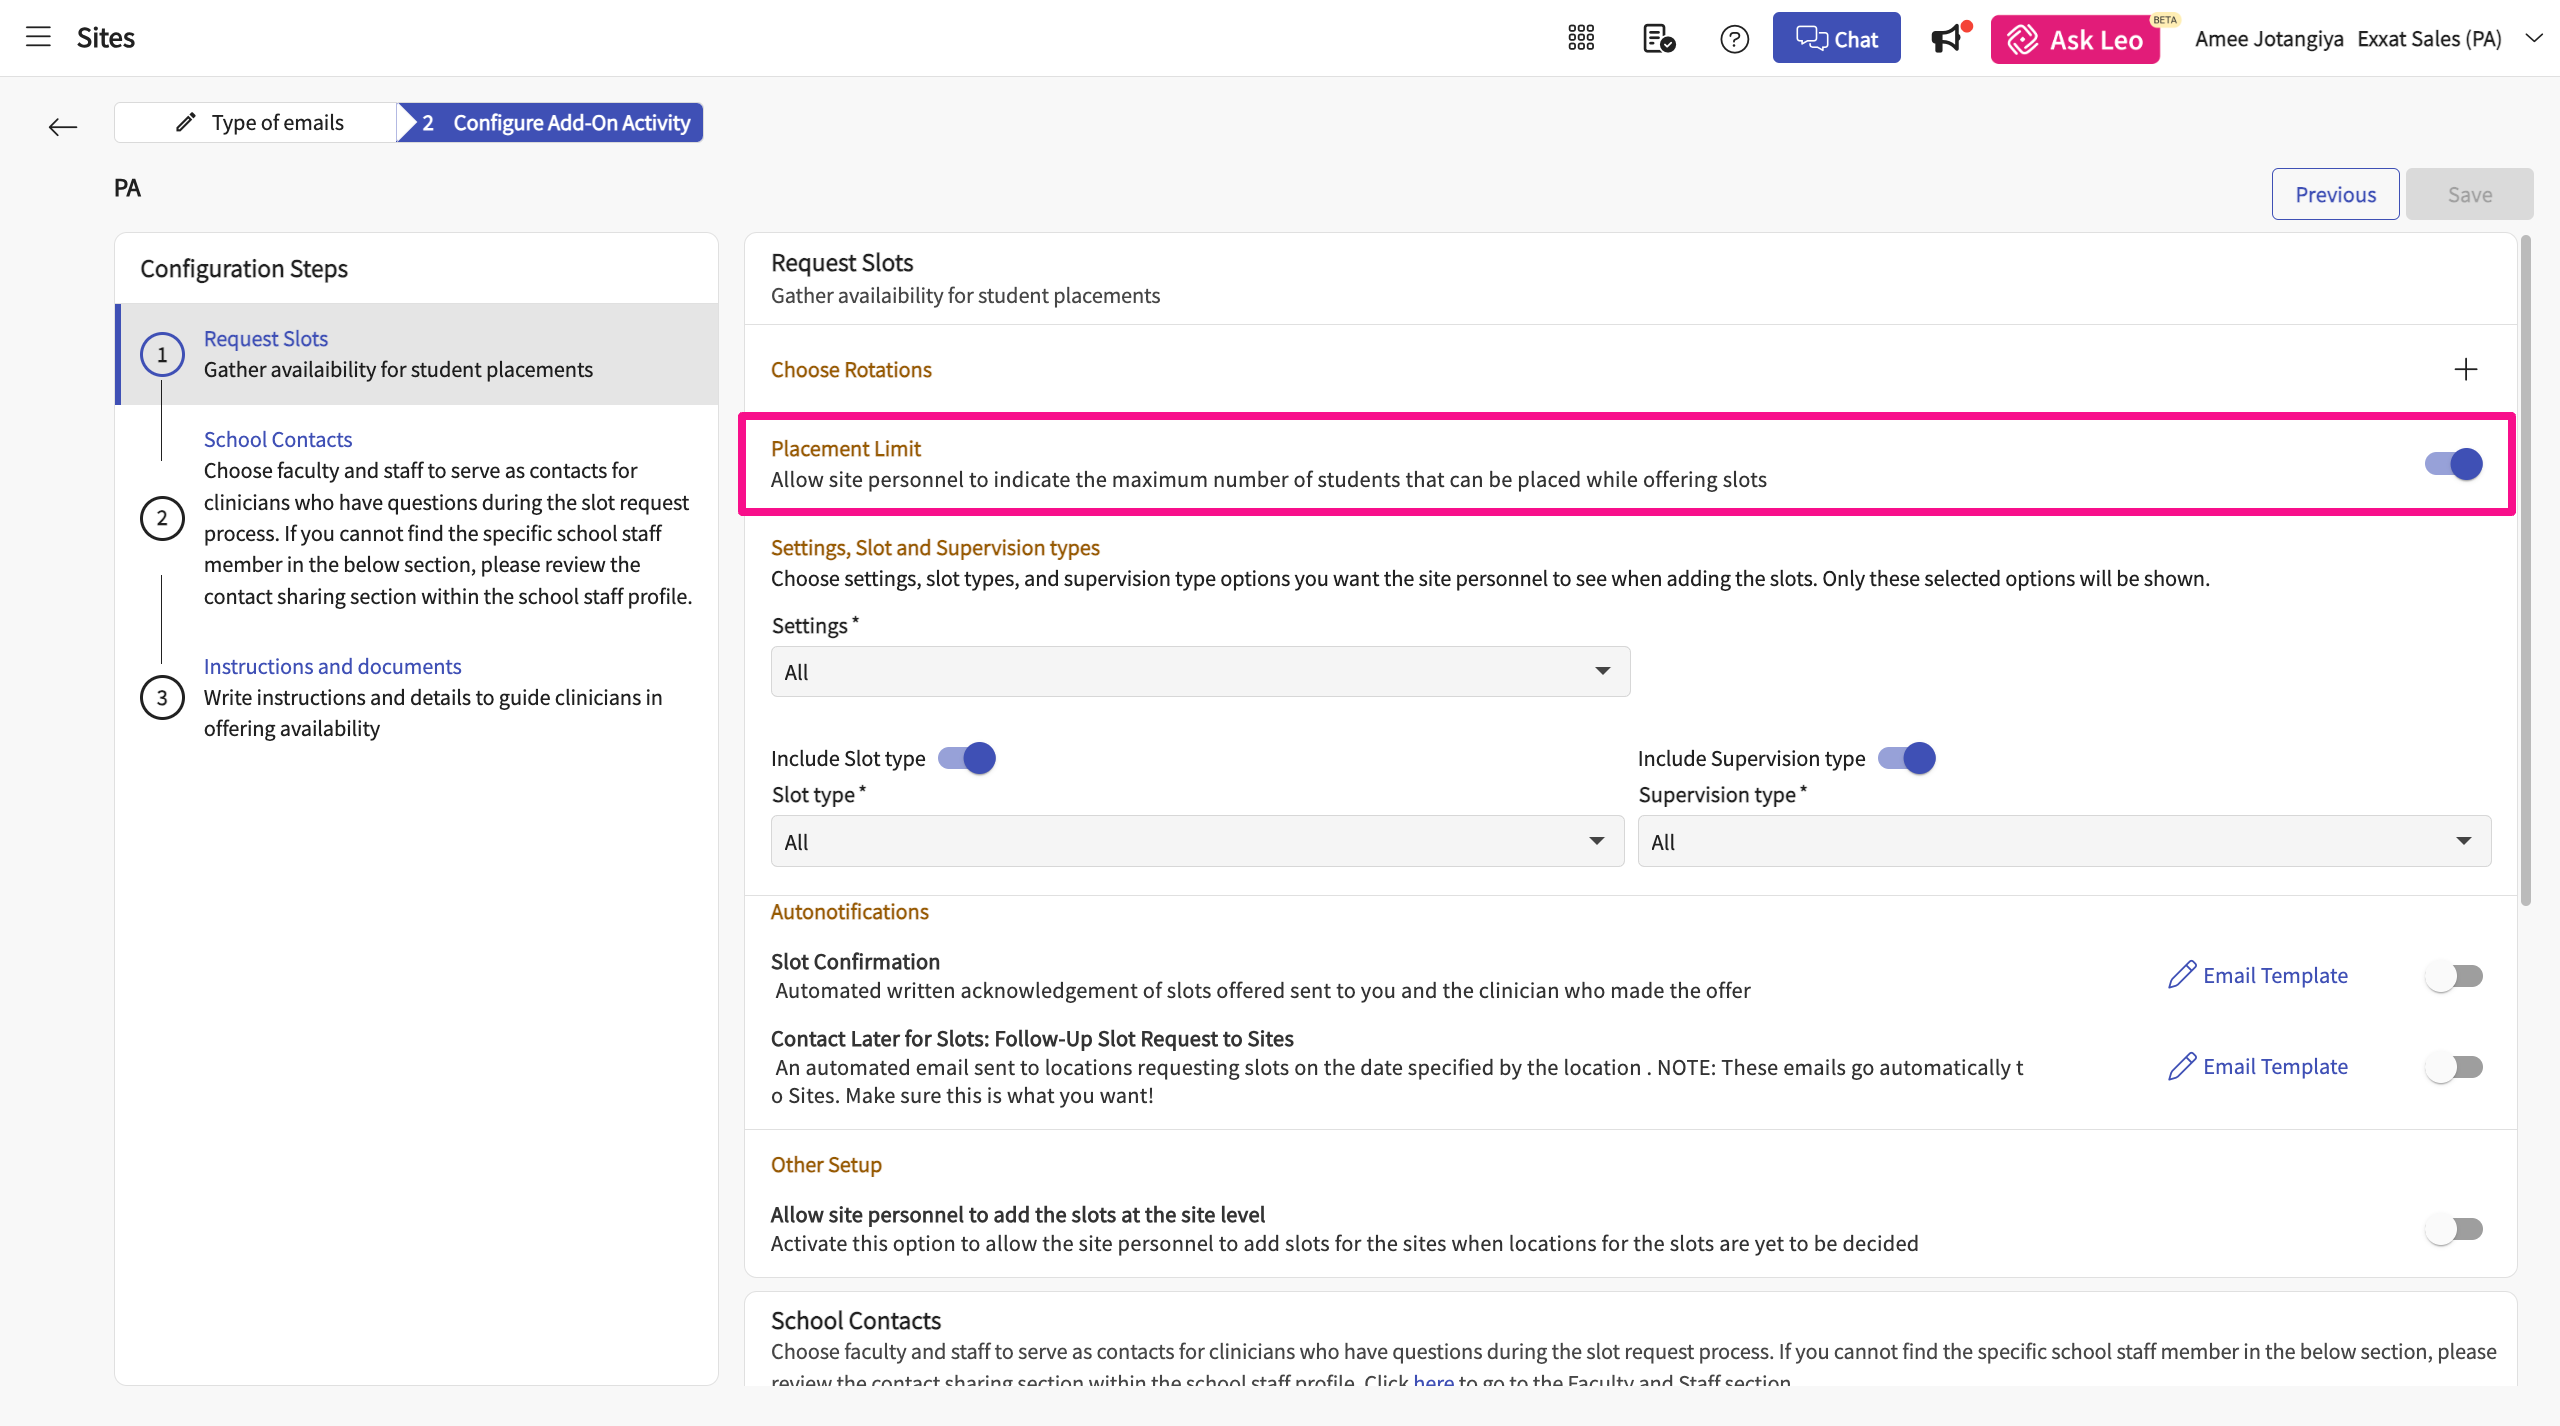Open the user account dropdown chevron
Viewport: 2560px width, 1426px height.
tap(2534, 39)
